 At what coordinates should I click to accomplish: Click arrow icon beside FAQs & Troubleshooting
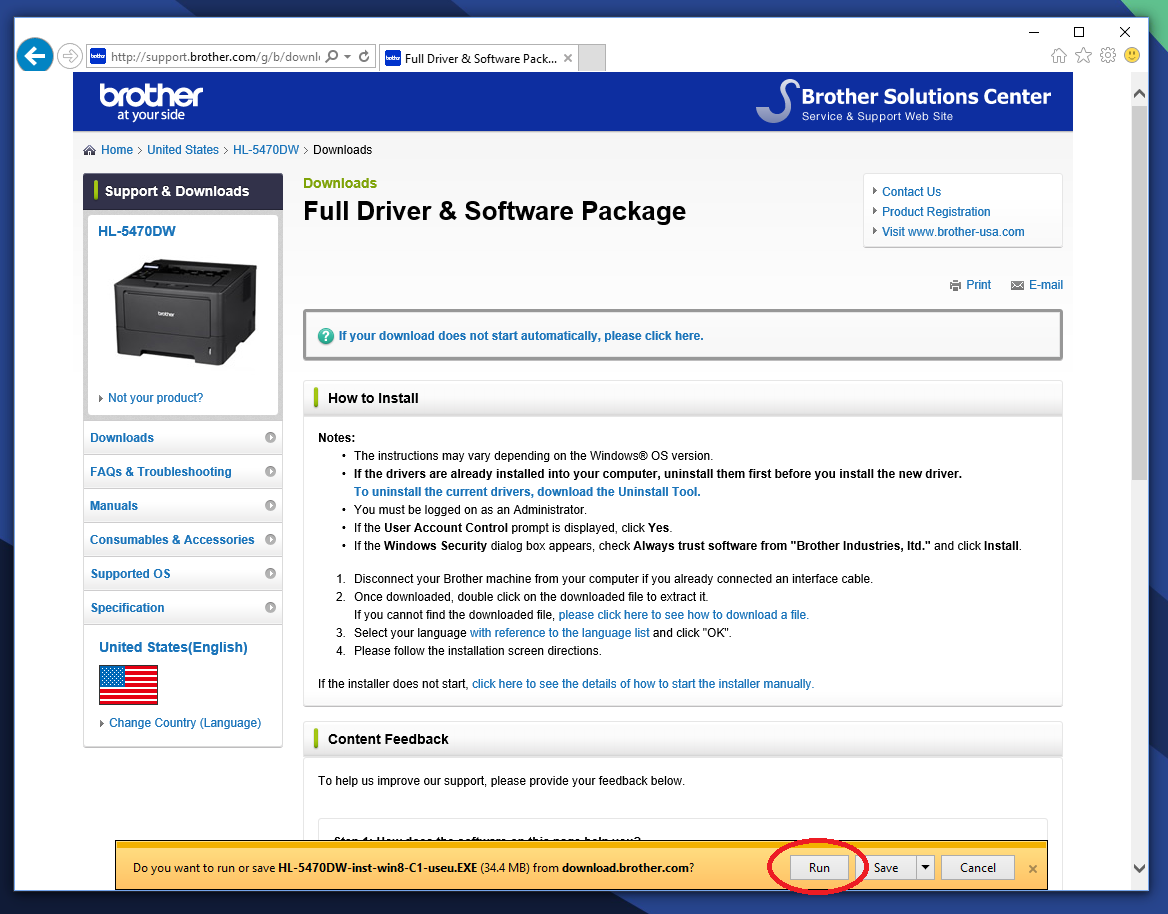270,472
